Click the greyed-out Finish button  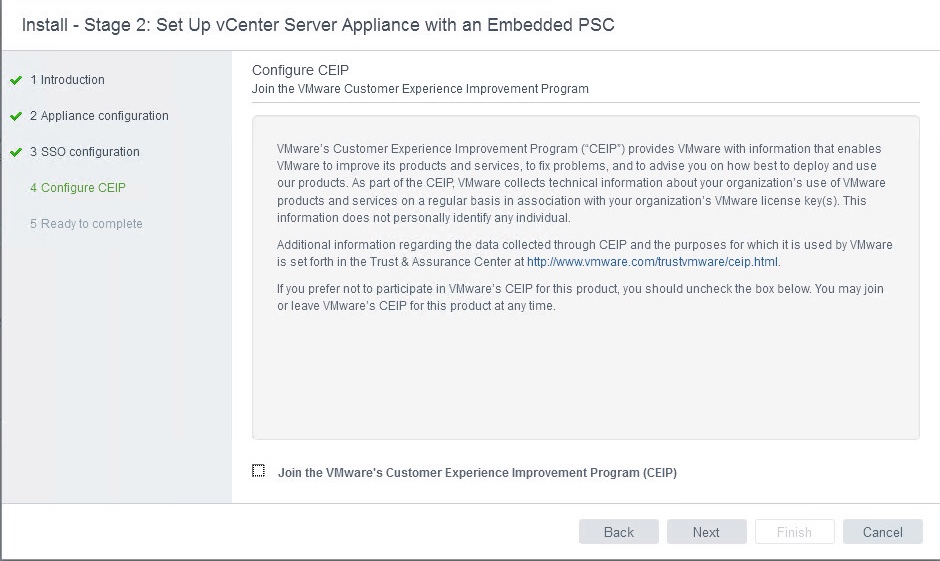794,532
